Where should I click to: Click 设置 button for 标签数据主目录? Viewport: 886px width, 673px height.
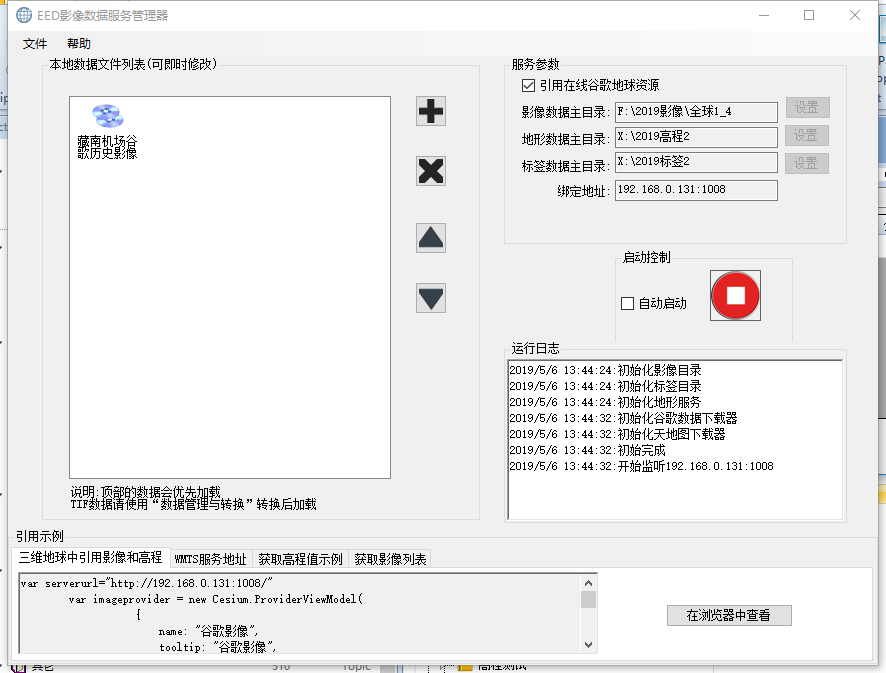click(806, 163)
